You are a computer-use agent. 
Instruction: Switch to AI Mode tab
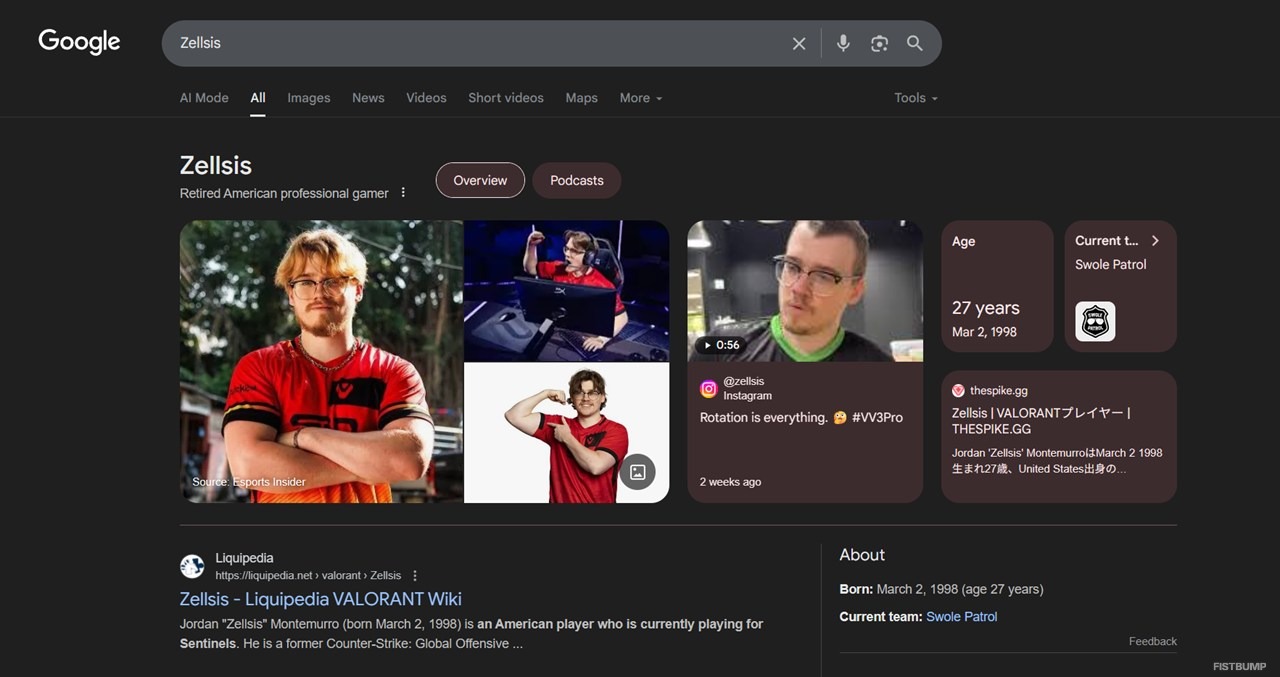coord(204,98)
